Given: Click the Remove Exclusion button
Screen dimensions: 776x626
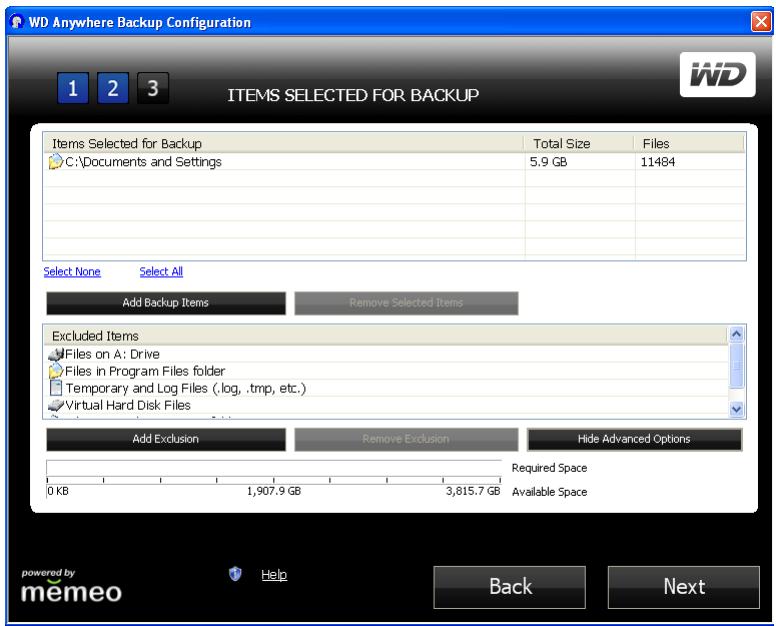Looking at the screenshot, I should coord(406,439).
